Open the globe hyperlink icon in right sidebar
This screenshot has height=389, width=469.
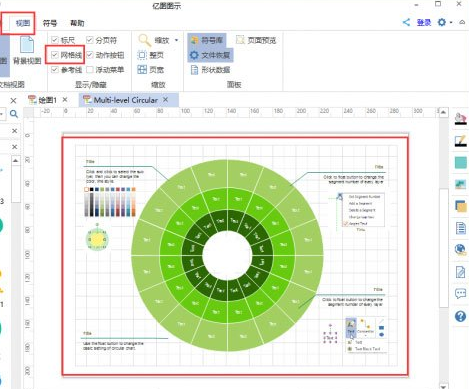(x=460, y=250)
